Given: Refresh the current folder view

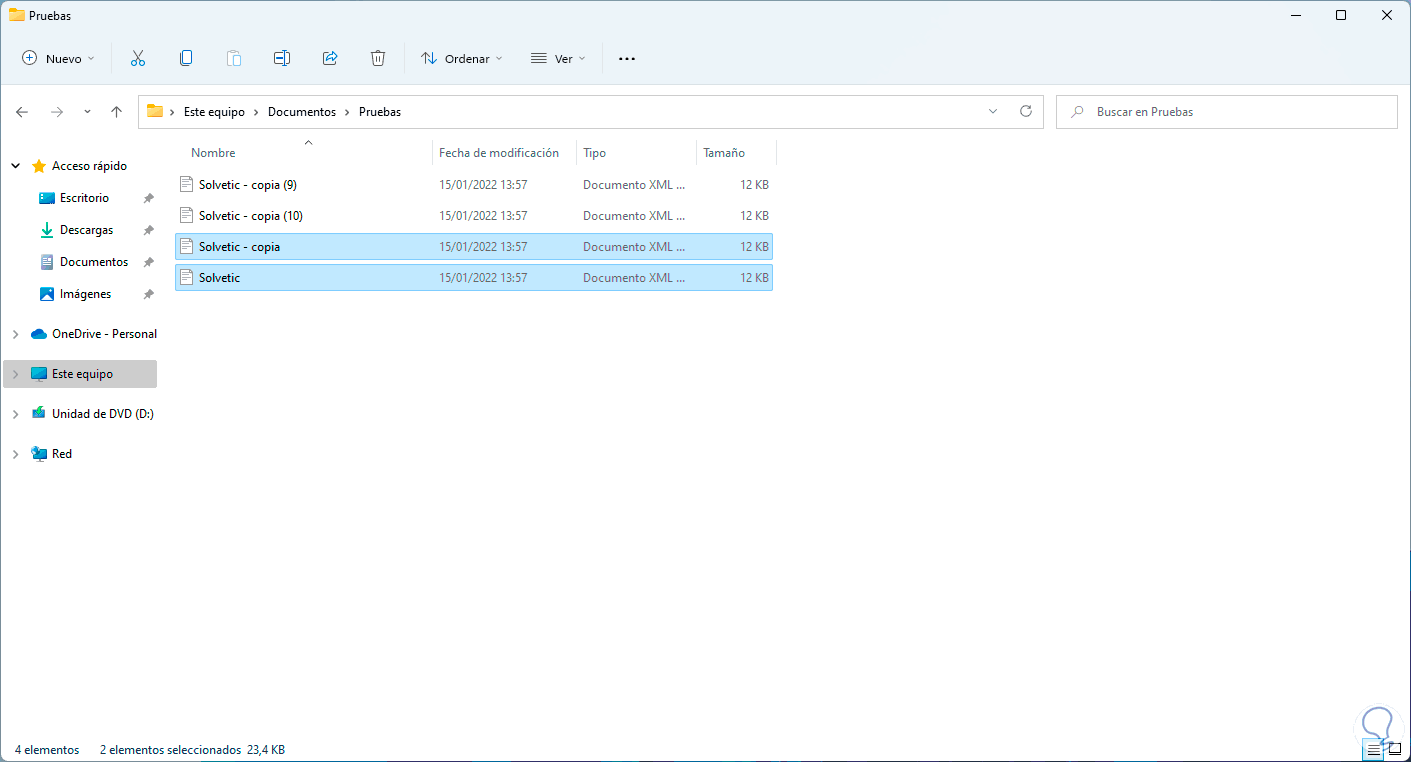Looking at the screenshot, I should [x=1025, y=112].
